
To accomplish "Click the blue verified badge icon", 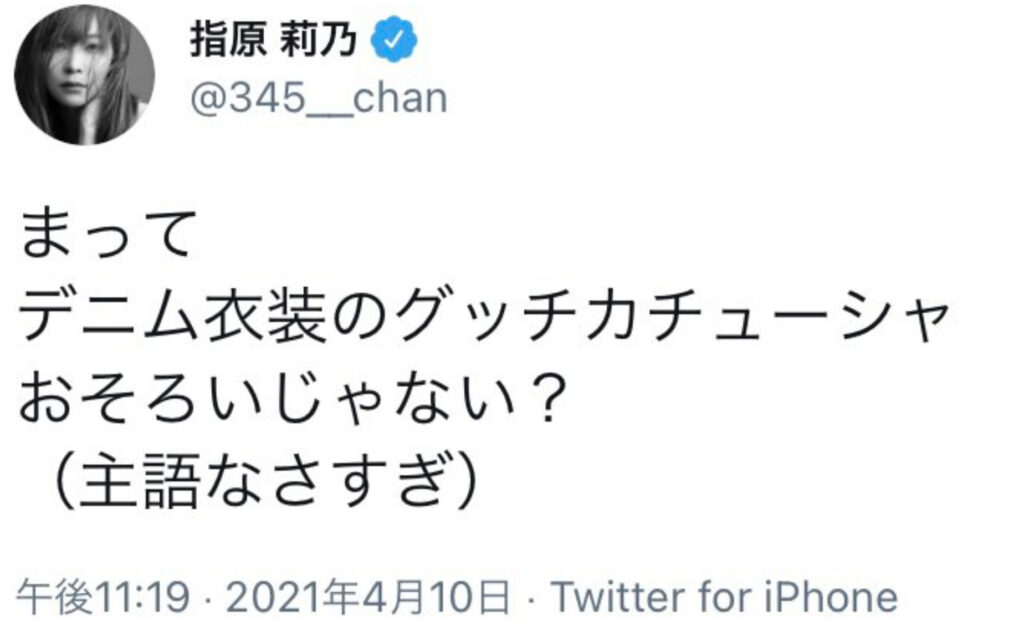I will [x=394, y=40].
